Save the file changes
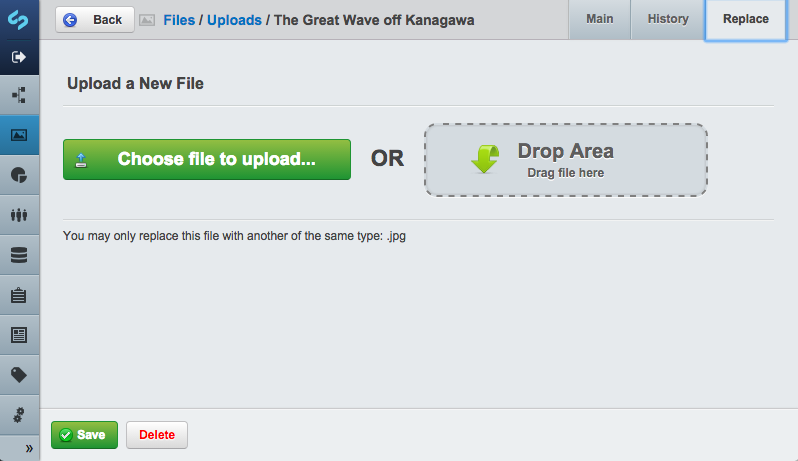798x461 pixels. click(x=84, y=435)
